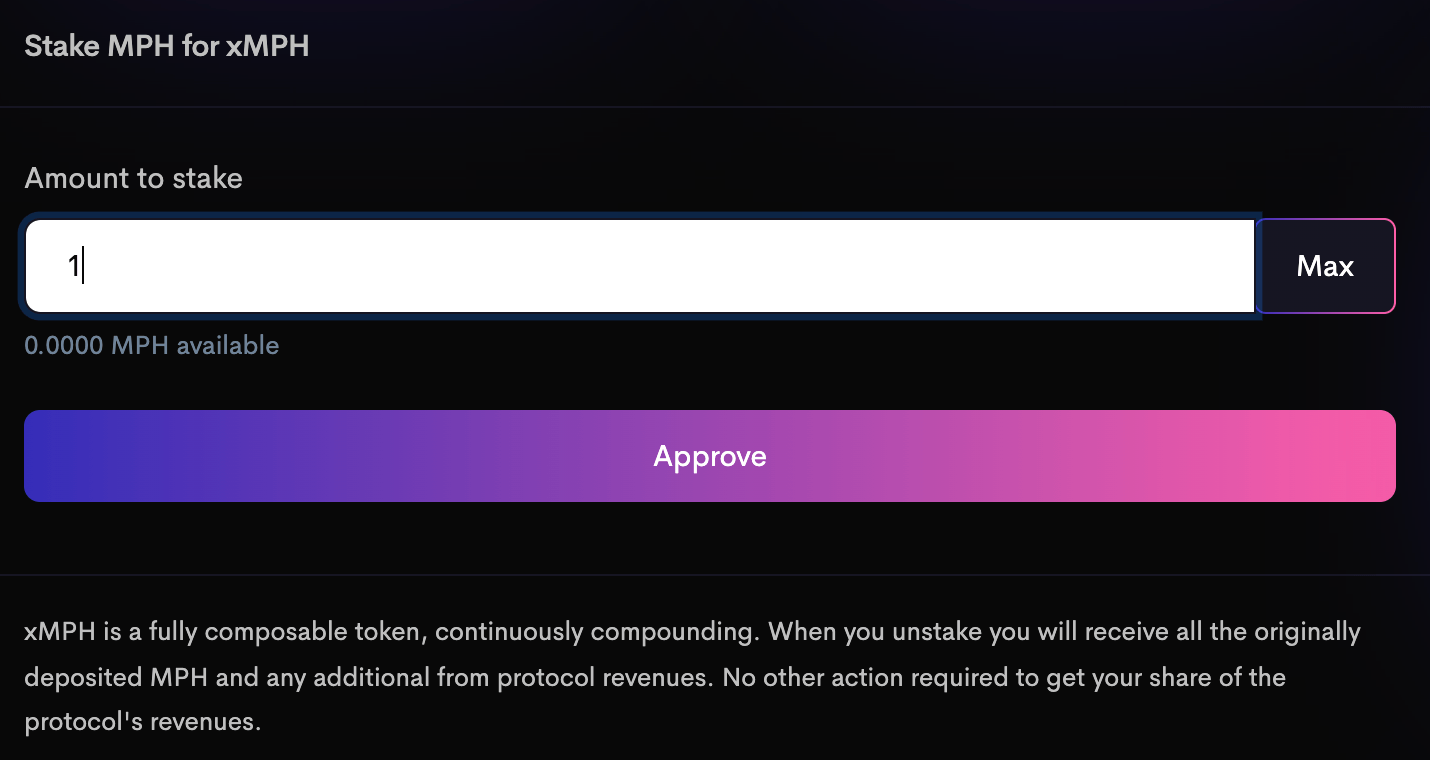1430x760 pixels.
Task: Click the 'Stake MPH for xMPH' heading
Action: tap(167, 46)
